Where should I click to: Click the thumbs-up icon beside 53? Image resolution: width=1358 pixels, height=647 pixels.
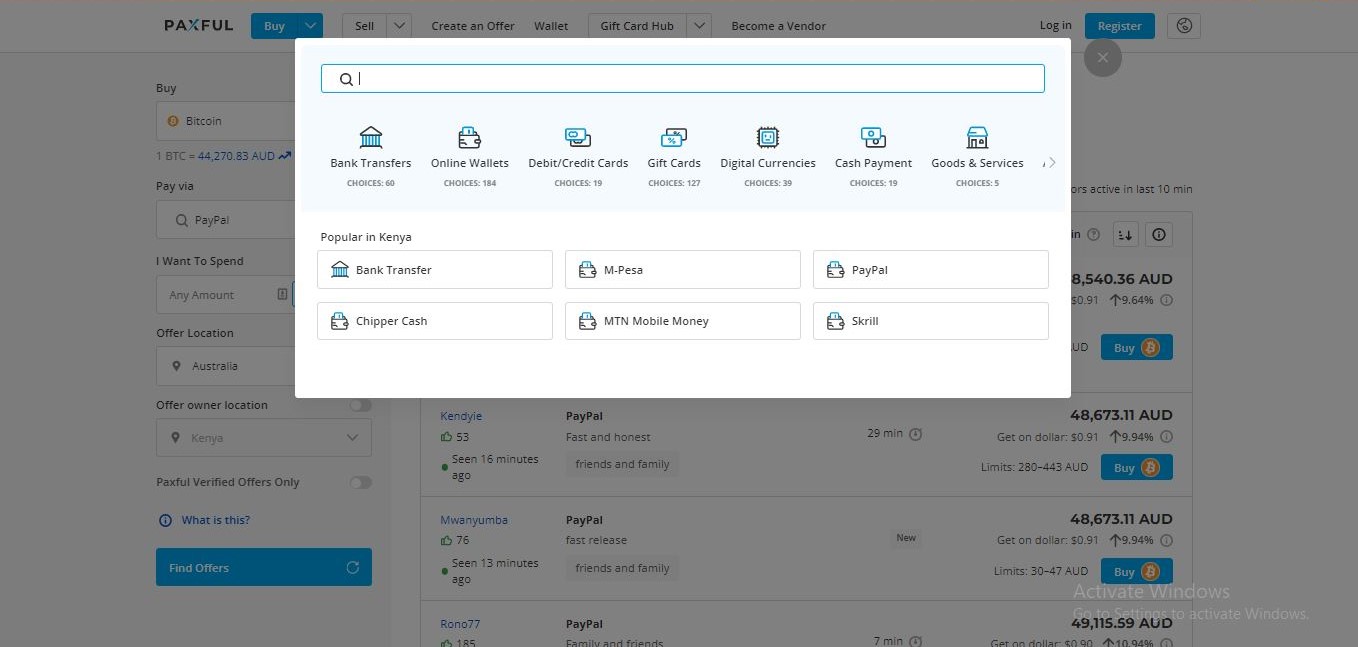tap(446, 437)
